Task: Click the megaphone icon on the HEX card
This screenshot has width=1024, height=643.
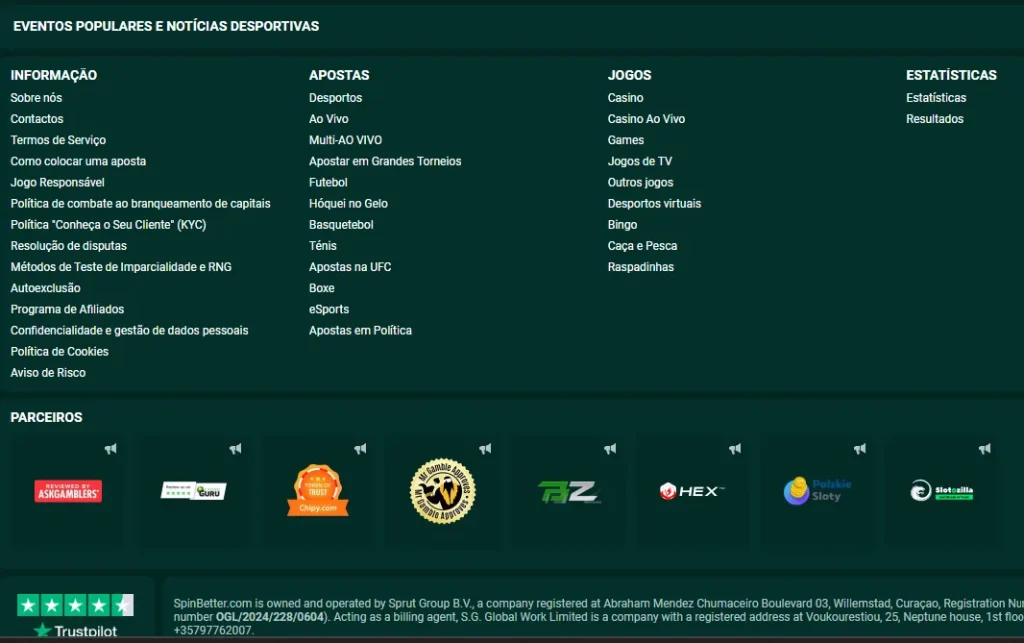Action: coord(735,448)
